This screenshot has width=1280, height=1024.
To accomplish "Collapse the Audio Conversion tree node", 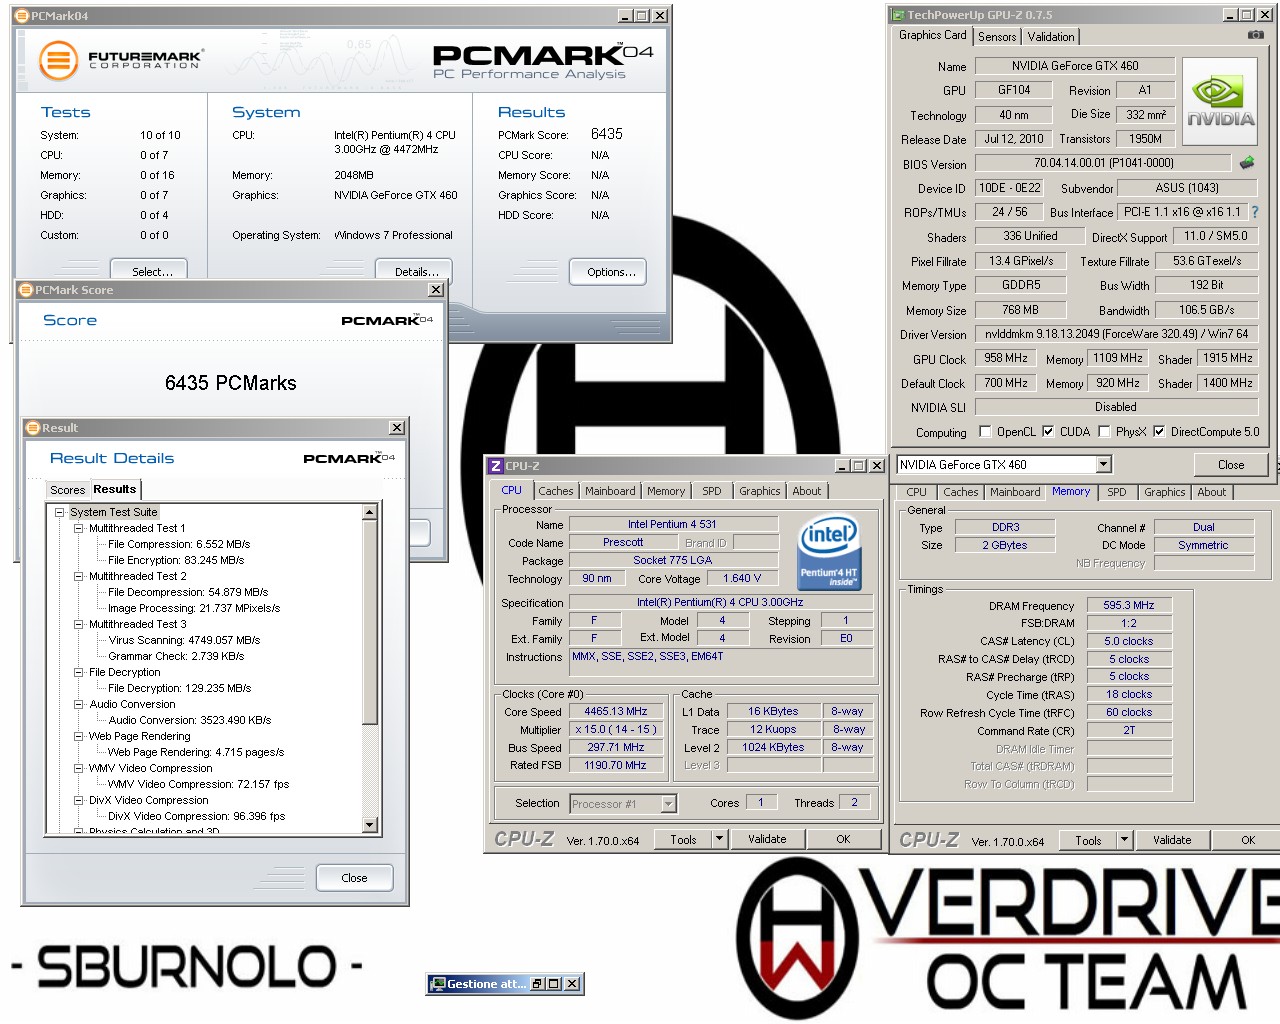I will point(79,704).
